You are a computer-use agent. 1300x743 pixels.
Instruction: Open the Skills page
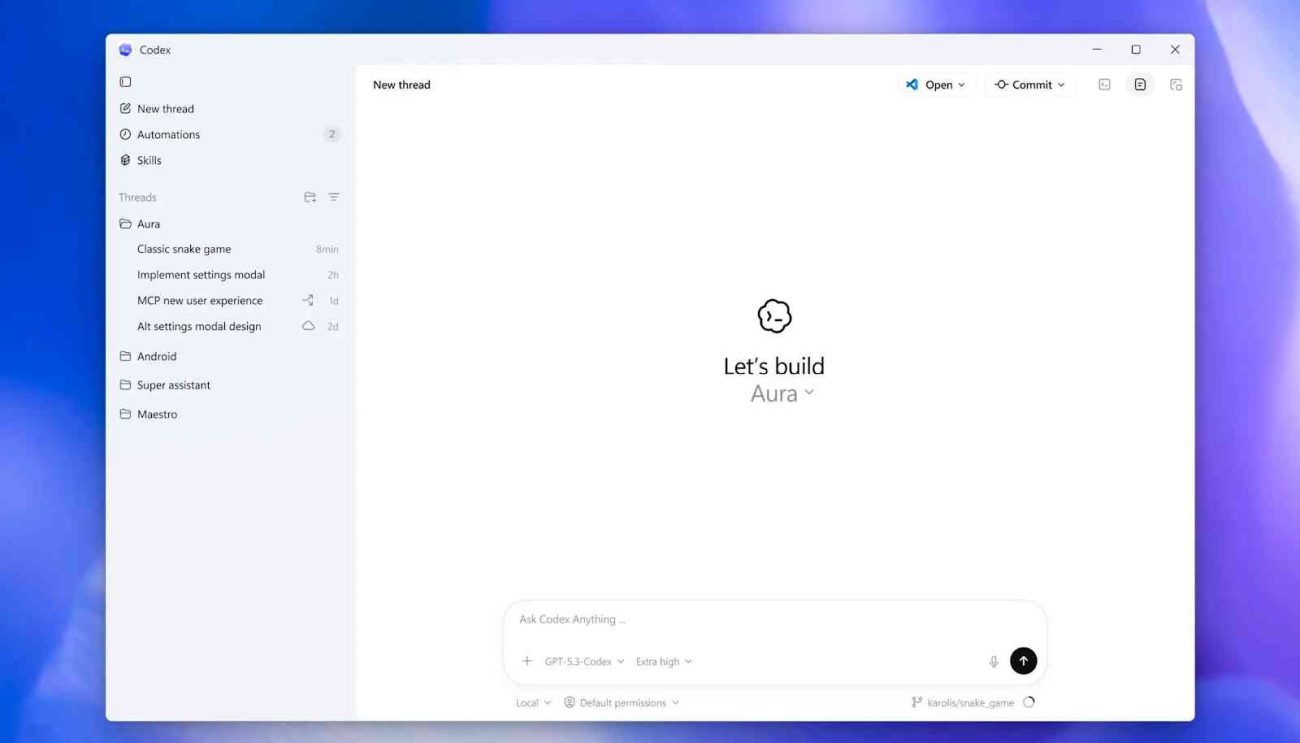pos(149,160)
